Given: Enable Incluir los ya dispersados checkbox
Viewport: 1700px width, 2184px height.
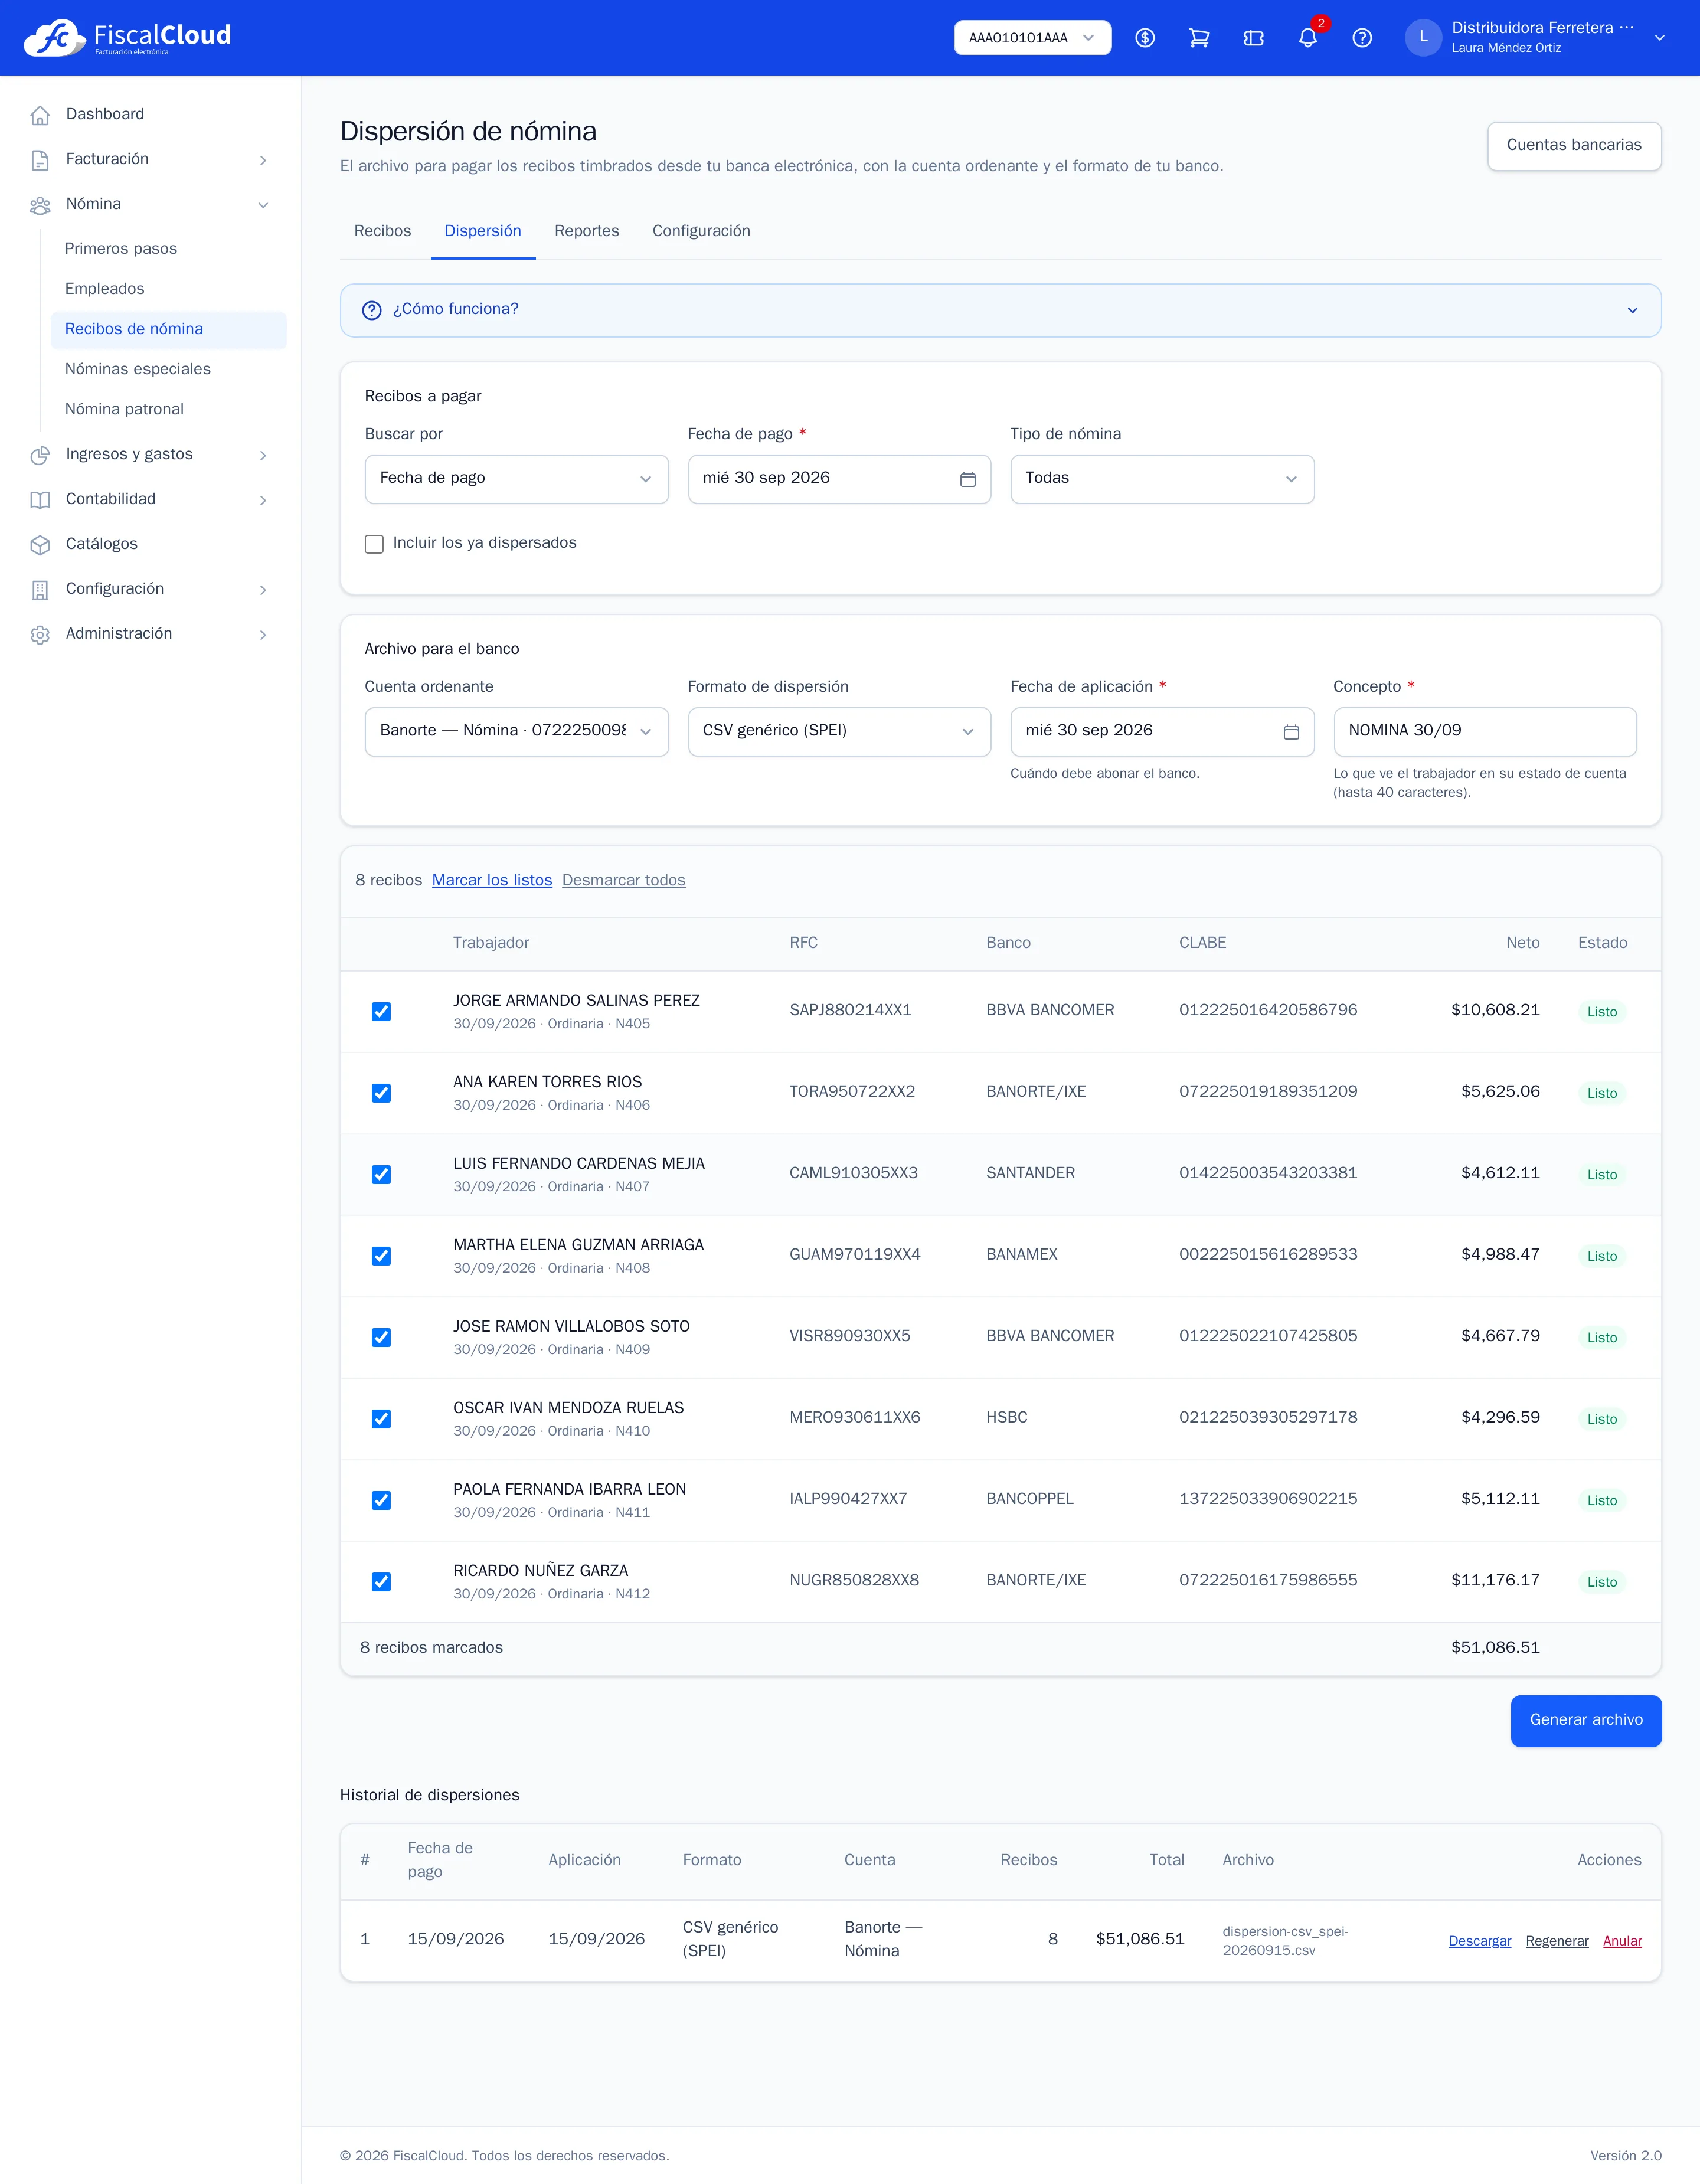Looking at the screenshot, I should (374, 544).
